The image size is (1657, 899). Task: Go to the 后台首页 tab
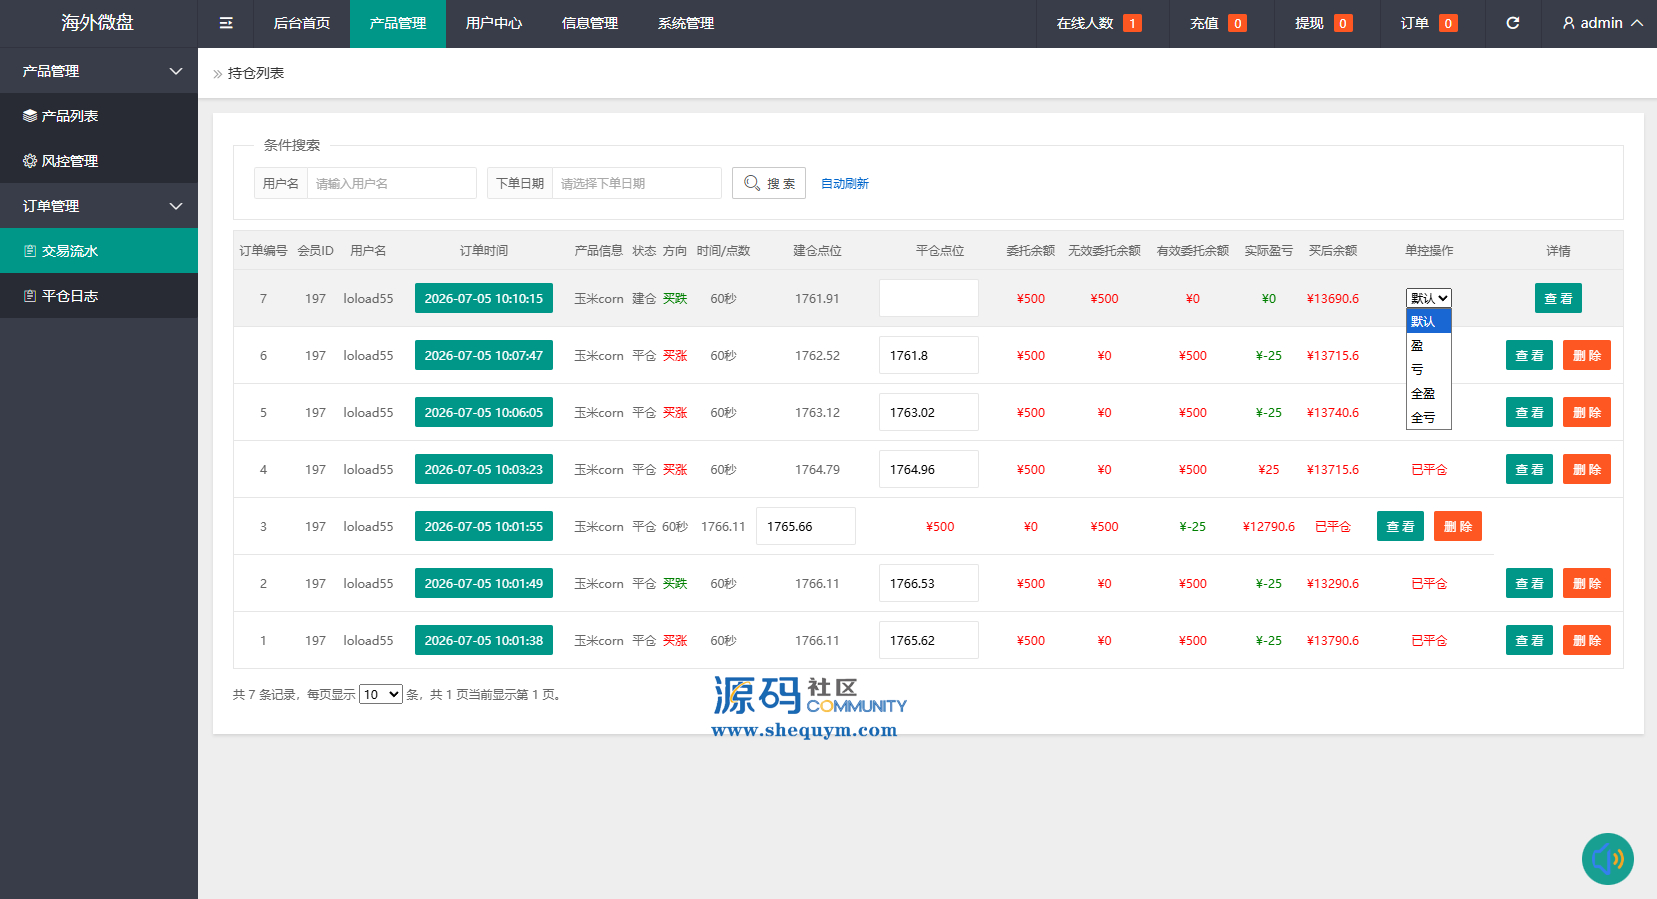point(302,23)
